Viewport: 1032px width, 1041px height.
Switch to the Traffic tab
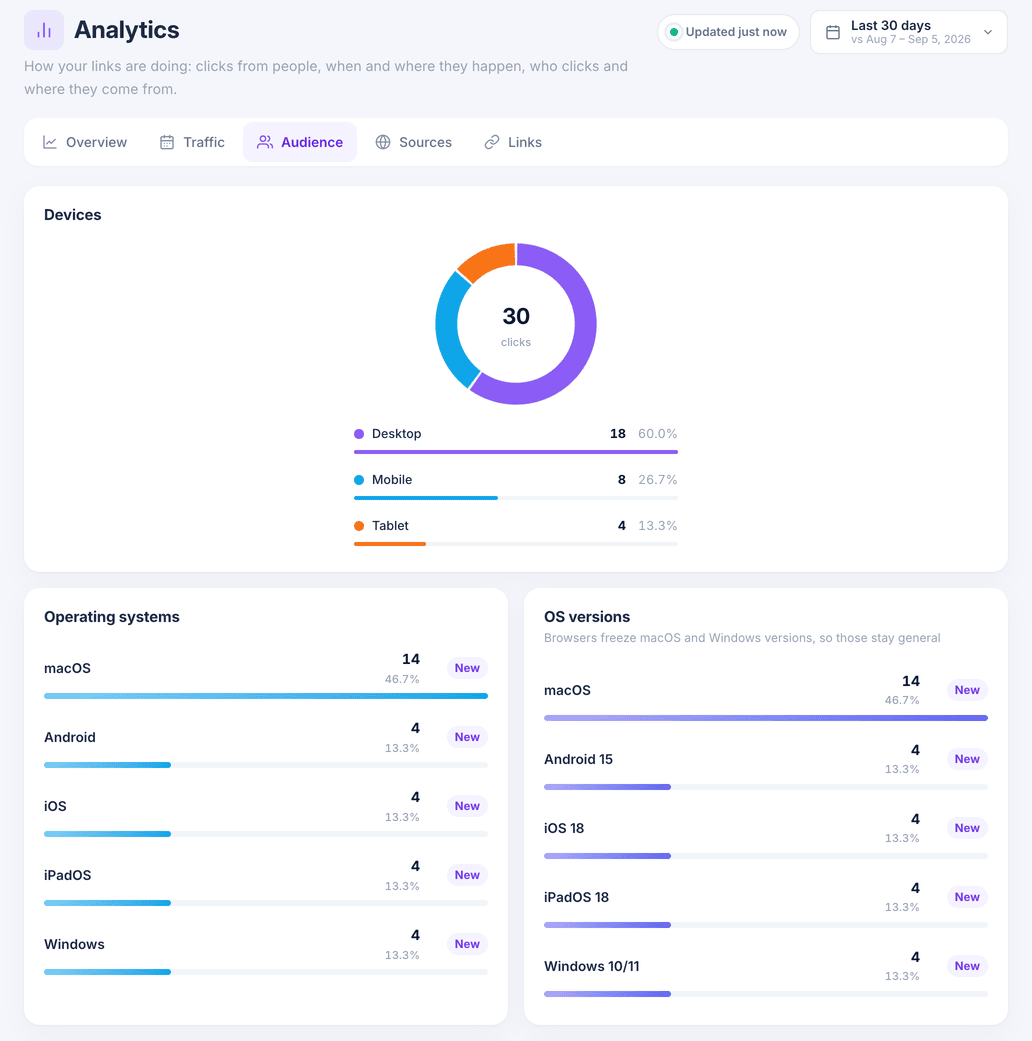[192, 142]
